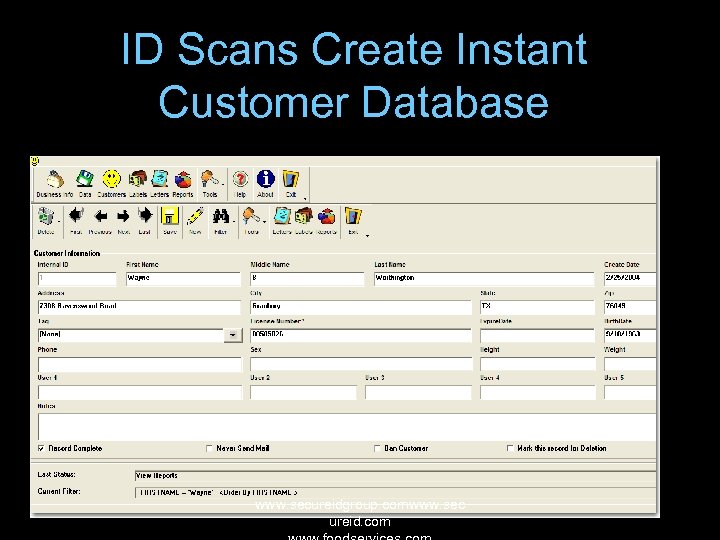Create a New record with pencil icon

click(x=195, y=221)
